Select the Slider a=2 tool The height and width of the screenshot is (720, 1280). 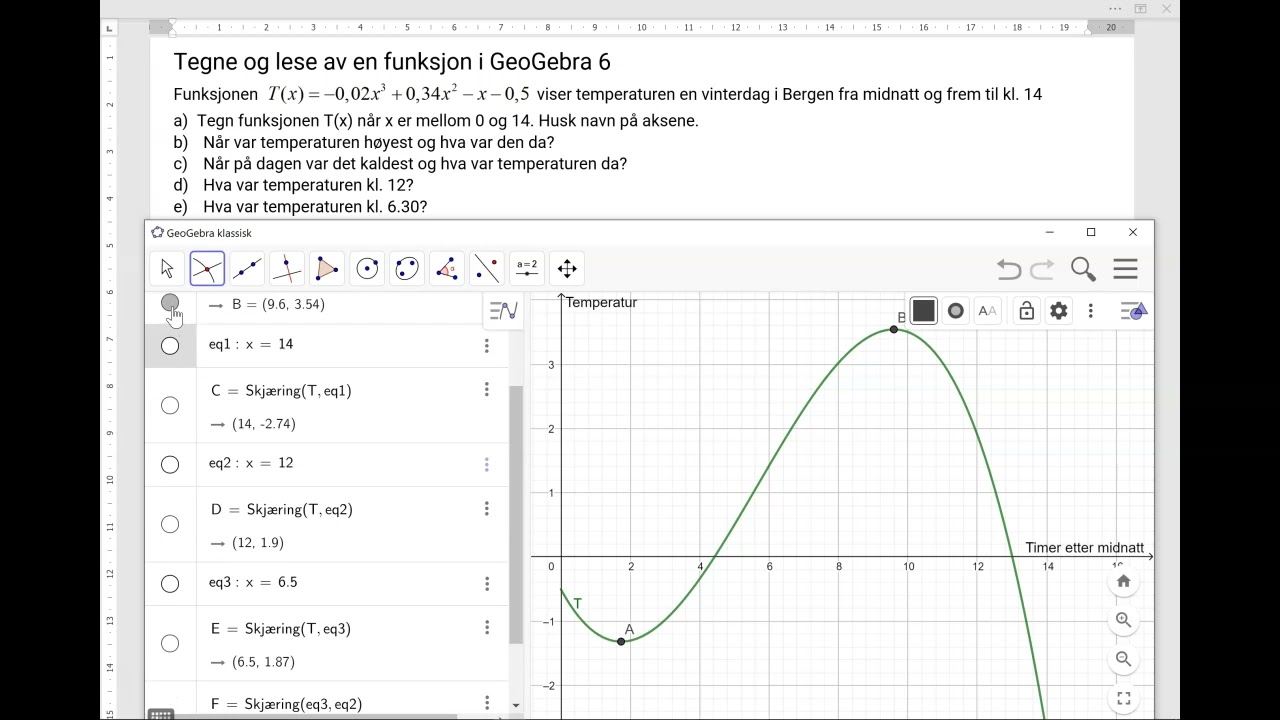coord(527,268)
